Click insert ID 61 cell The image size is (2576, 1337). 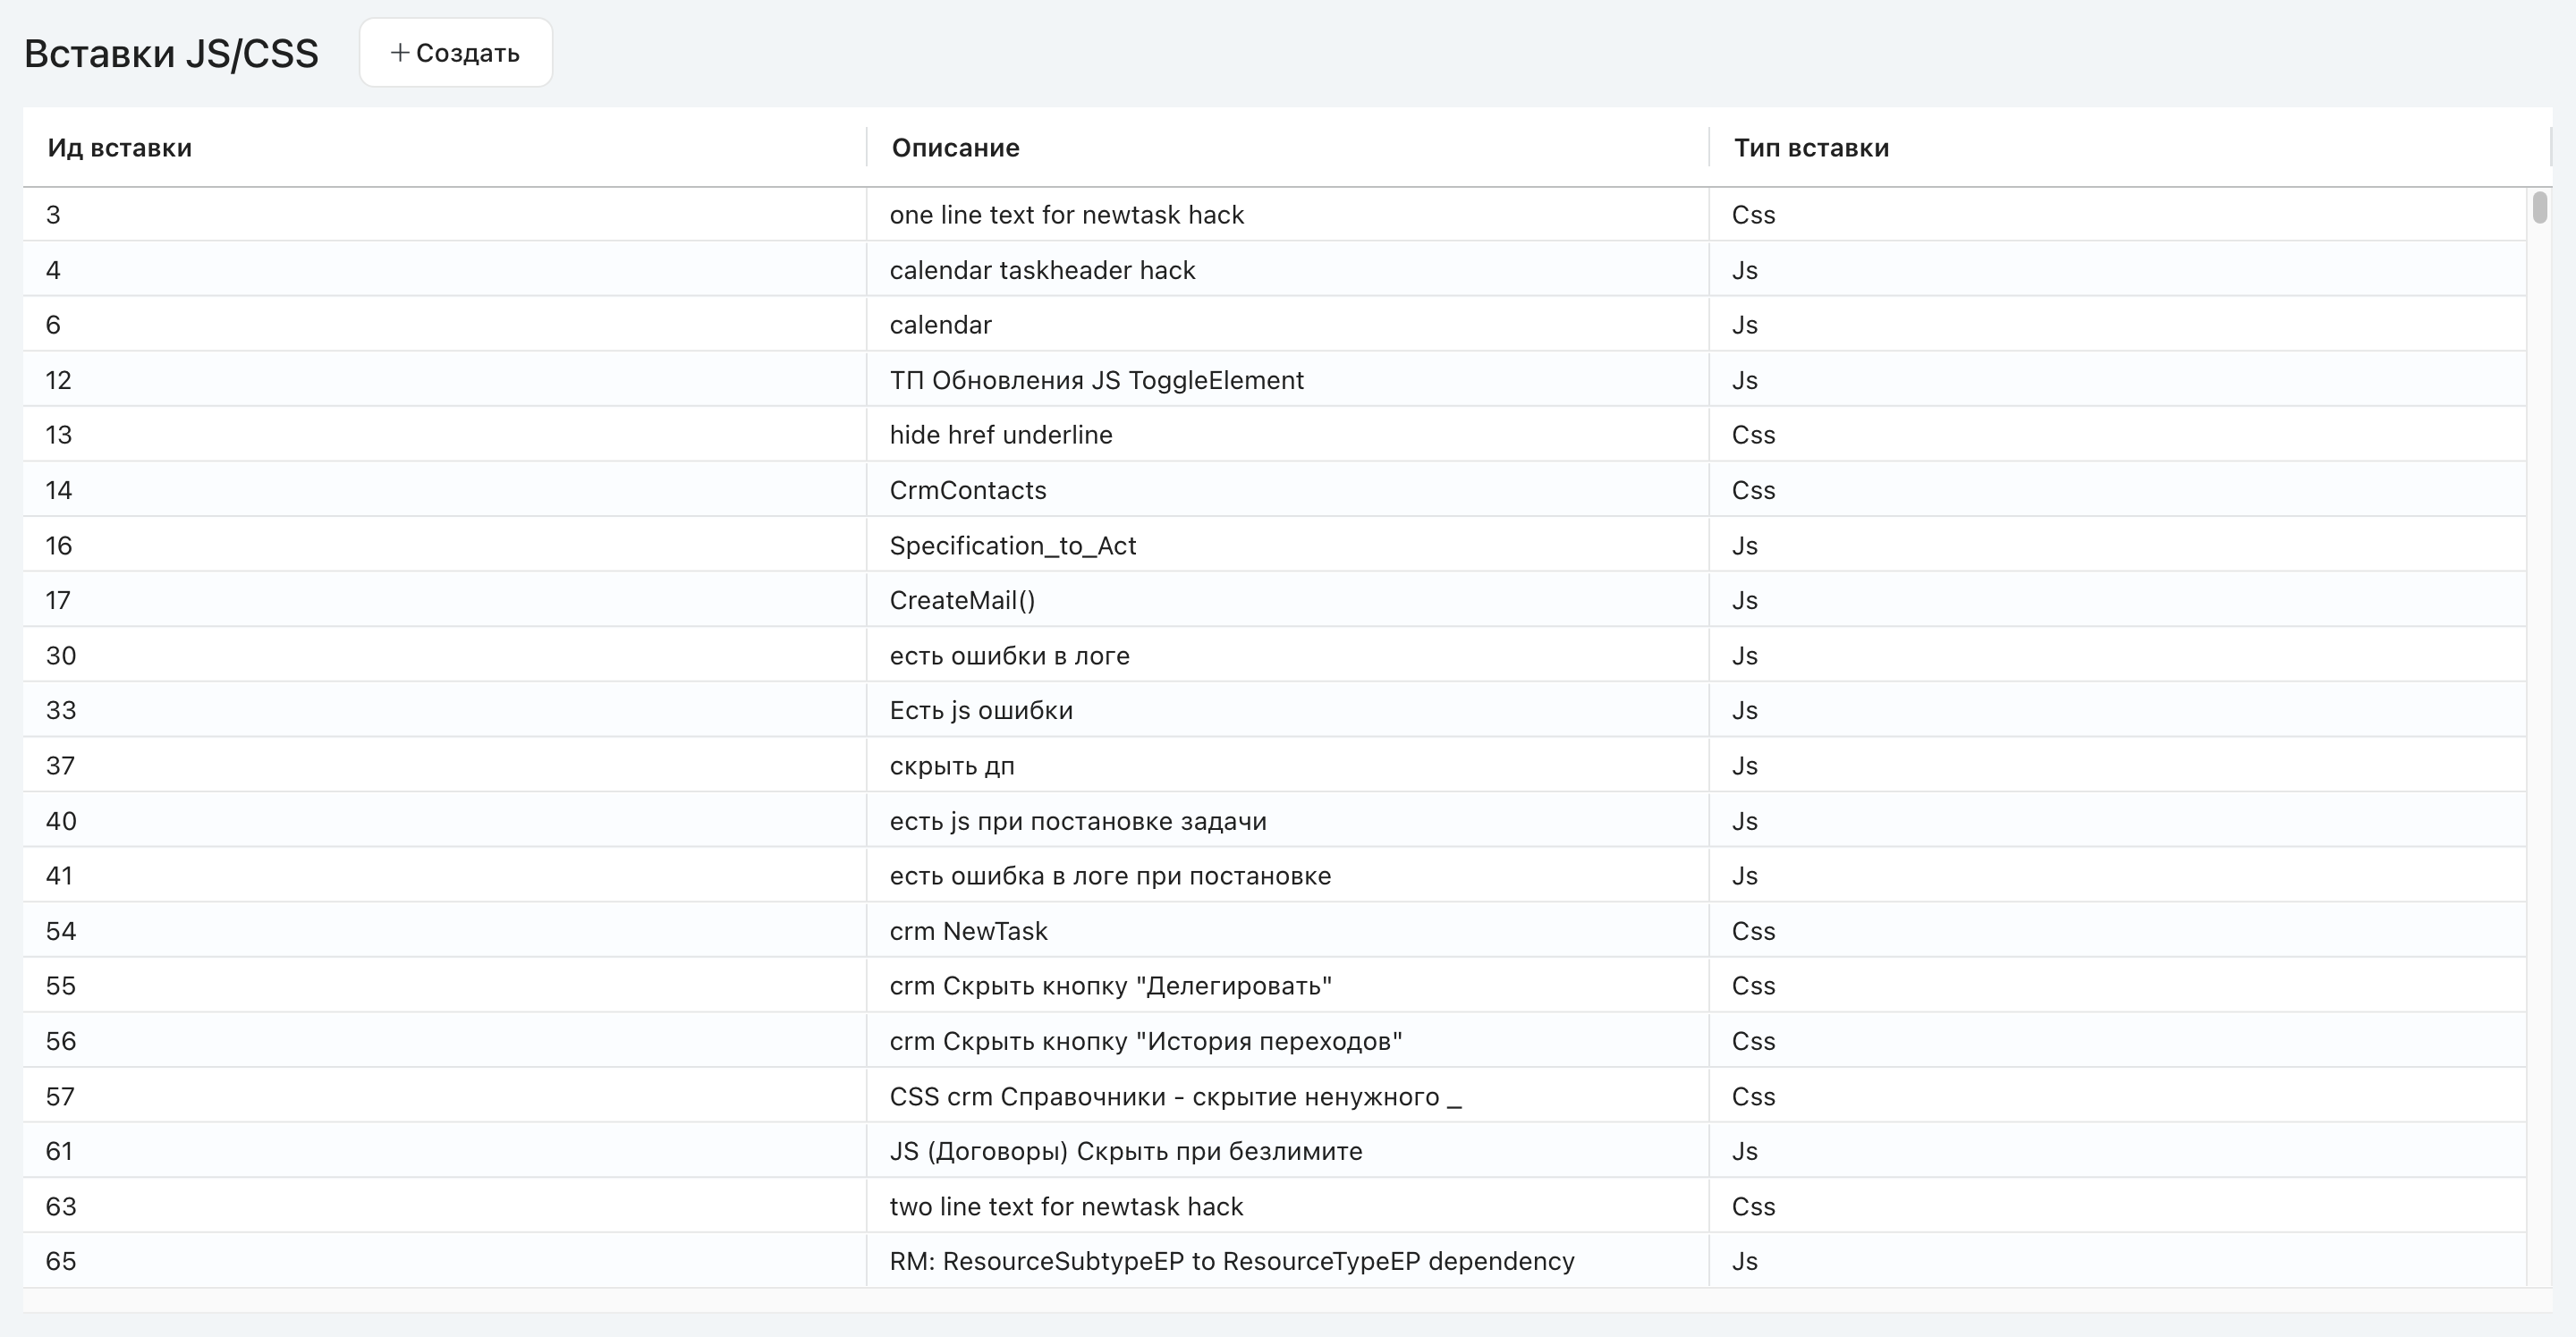[x=444, y=1151]
